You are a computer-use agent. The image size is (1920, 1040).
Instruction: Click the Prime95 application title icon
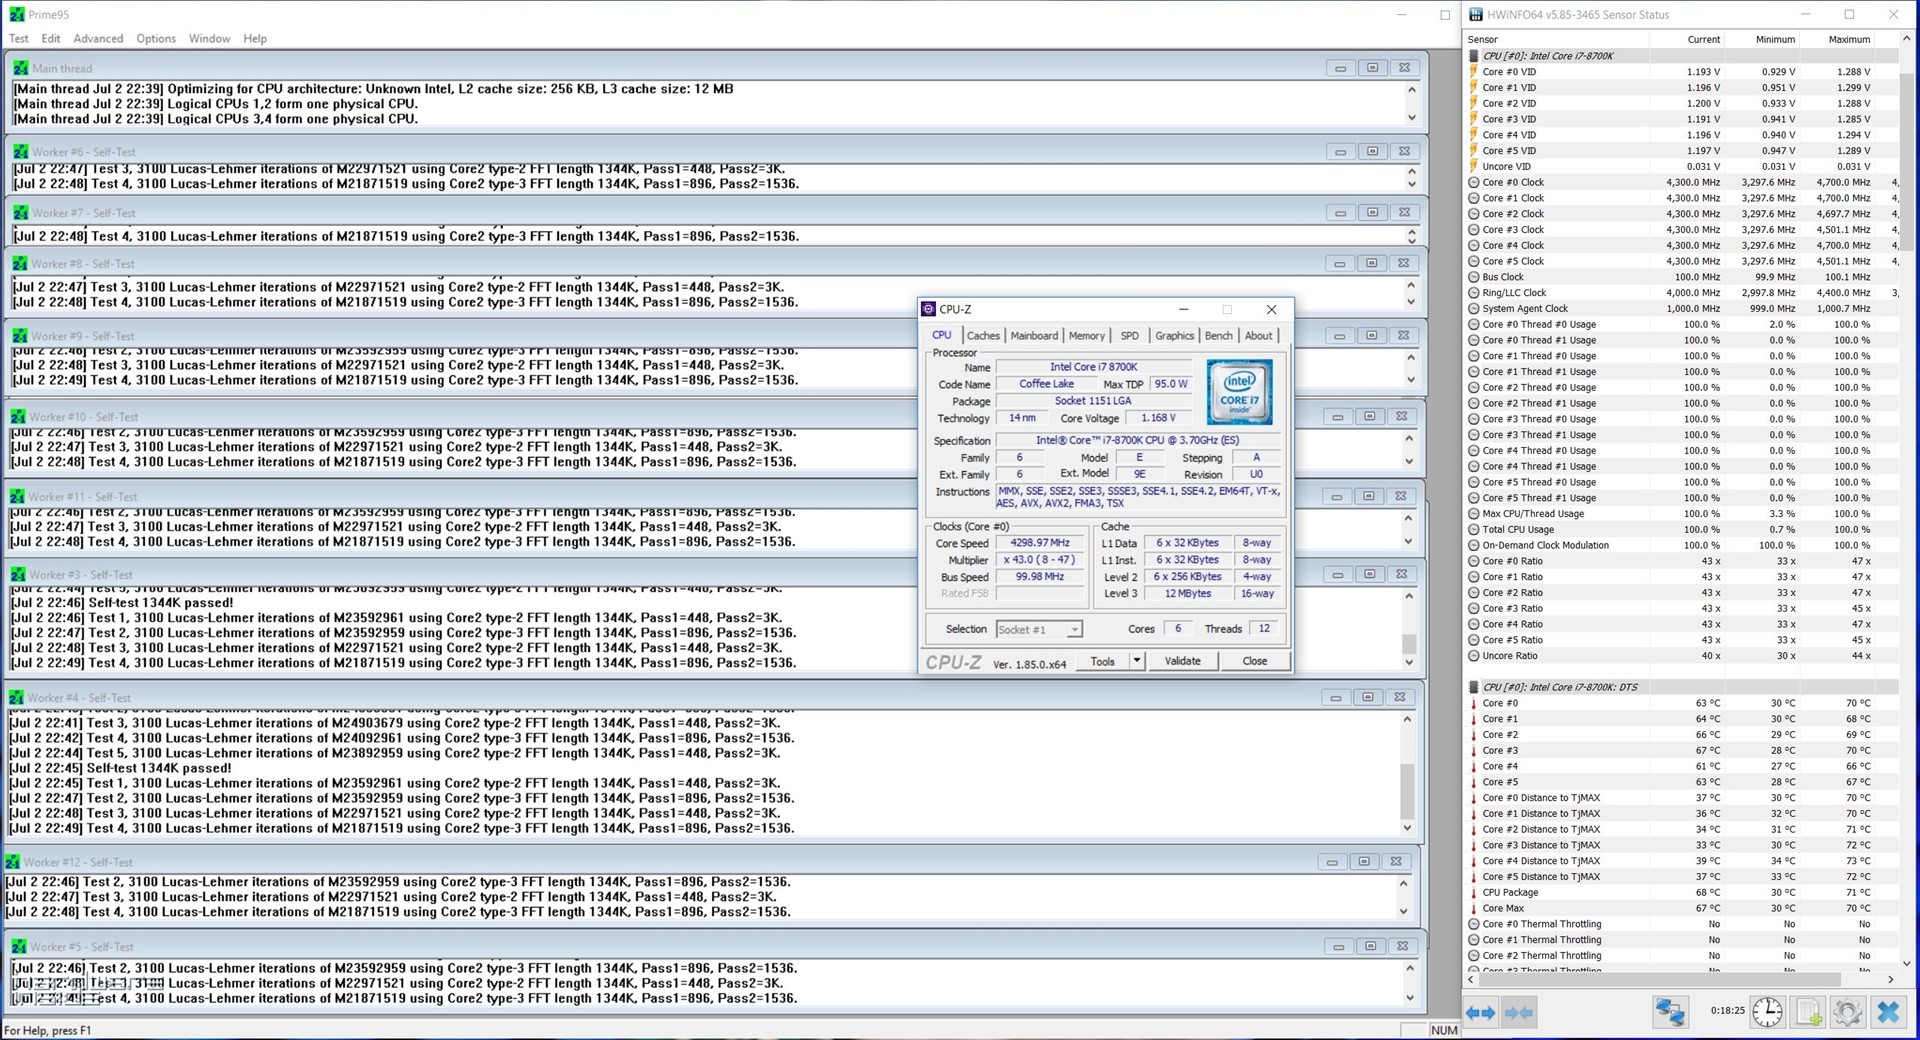(16, 14)
